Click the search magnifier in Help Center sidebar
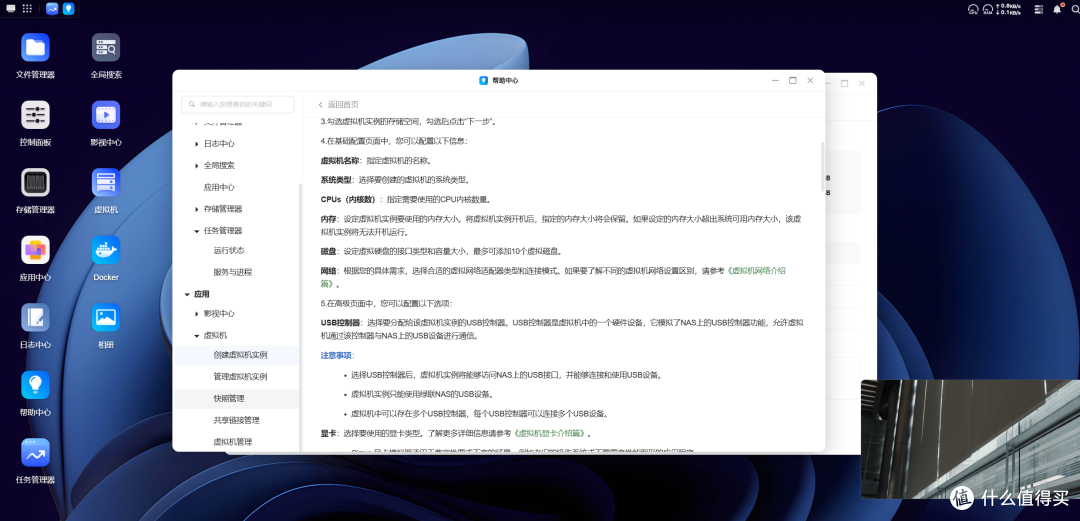Viewport: 1080px width, 521px height. coord(192,105)
